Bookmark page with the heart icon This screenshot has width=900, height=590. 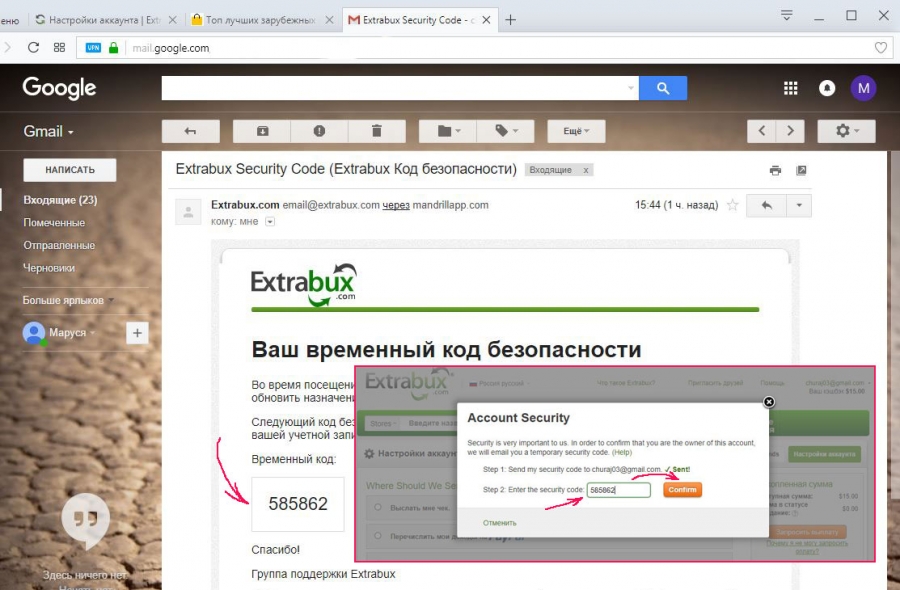pyautogui.click(x=880, y=48)
